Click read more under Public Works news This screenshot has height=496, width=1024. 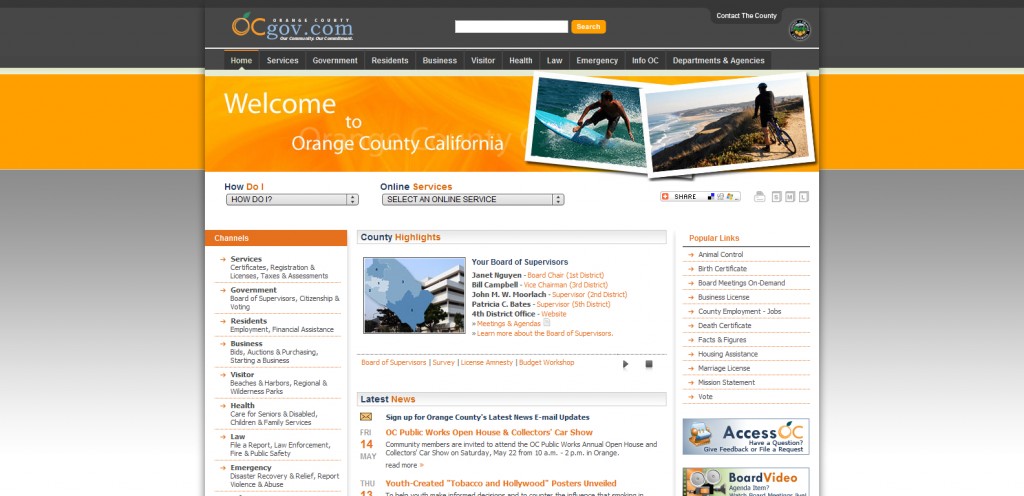404,465
